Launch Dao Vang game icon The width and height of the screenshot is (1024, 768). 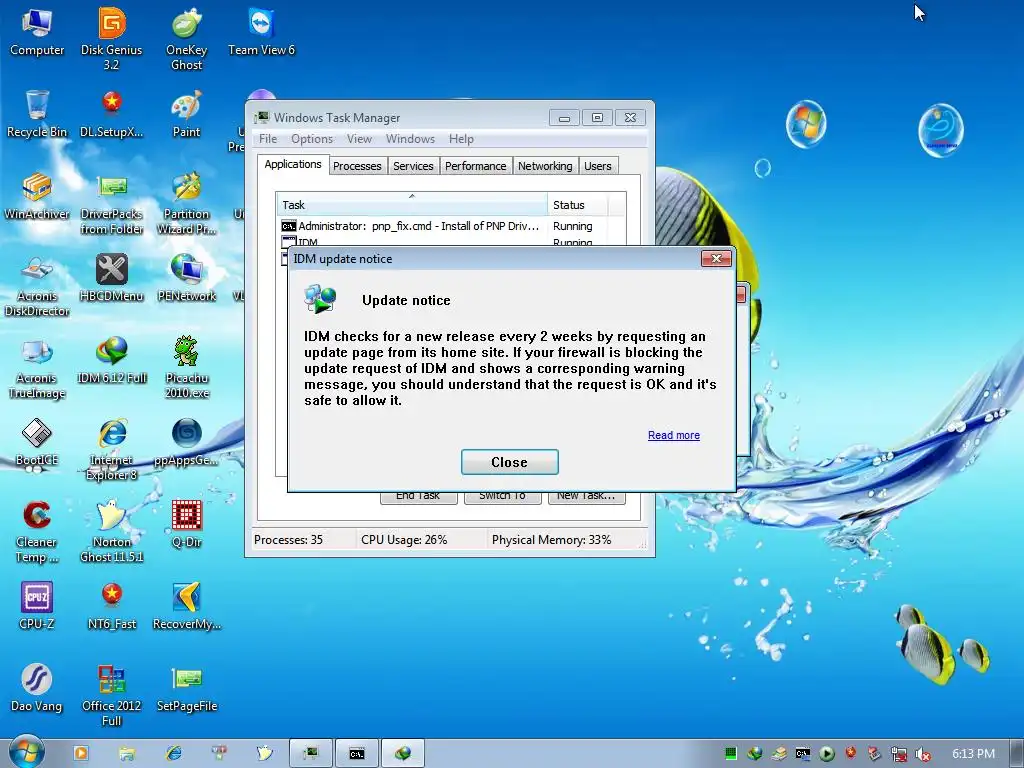pyautogui.click(x=37, y=689)
